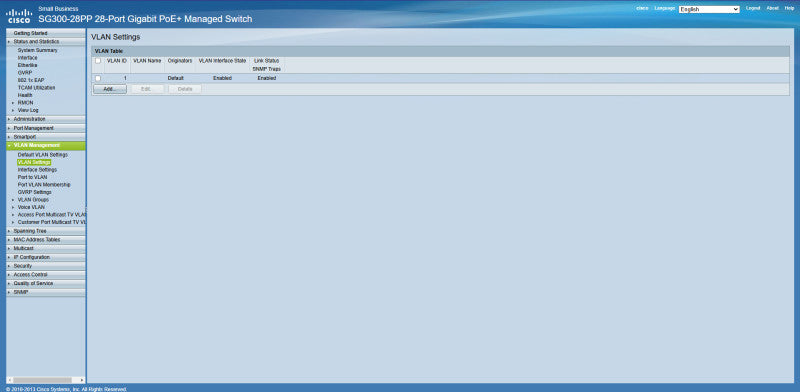Click the cisco username text in header
This screenshot has height=392, width=800.
[x=642, y=8]
